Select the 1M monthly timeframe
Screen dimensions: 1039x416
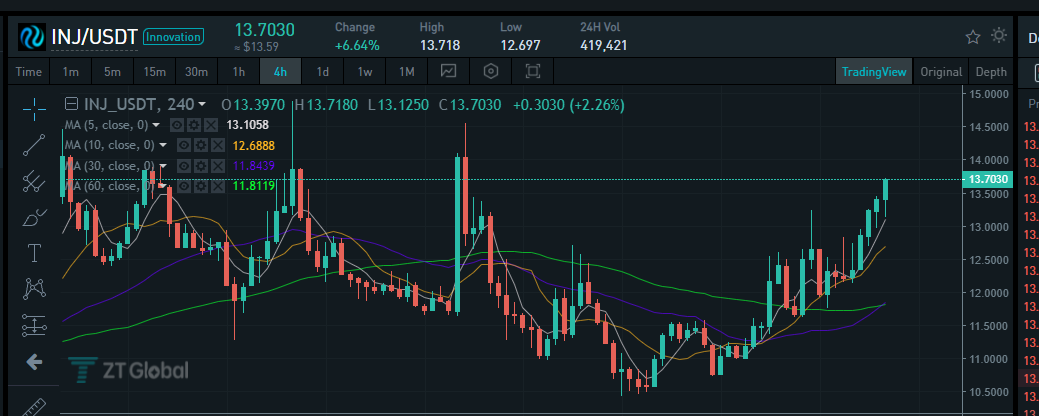406,72
